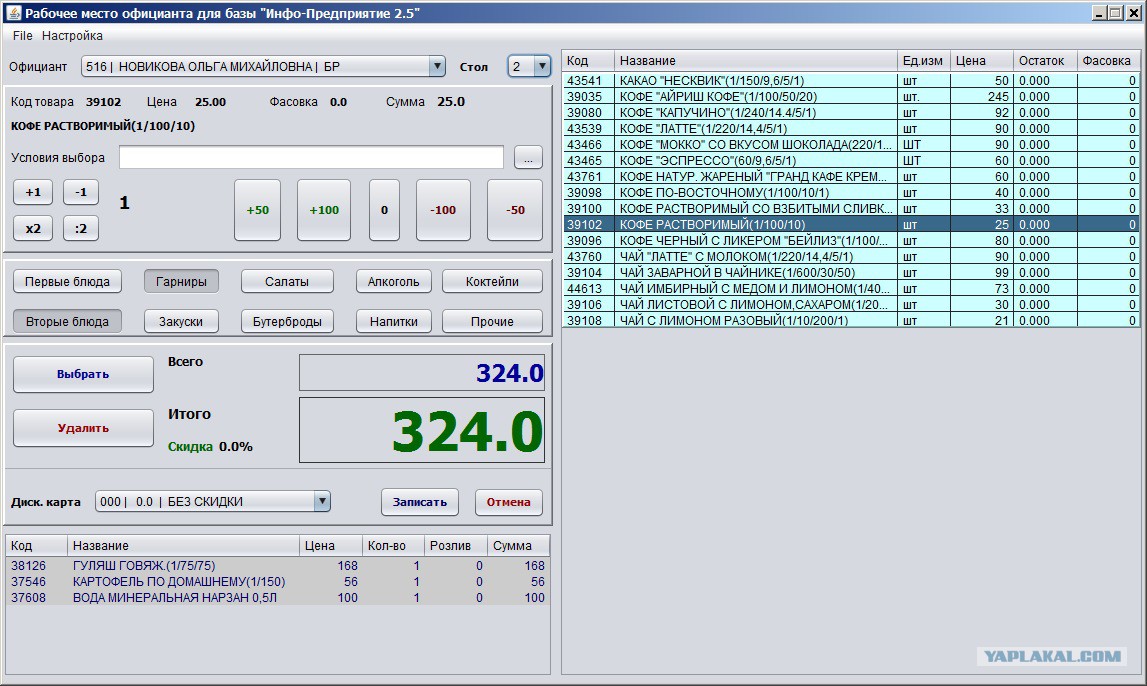This screenshot has width=1147, height=686.
Task: Select the Закуски category
Action: pos(181,321)
